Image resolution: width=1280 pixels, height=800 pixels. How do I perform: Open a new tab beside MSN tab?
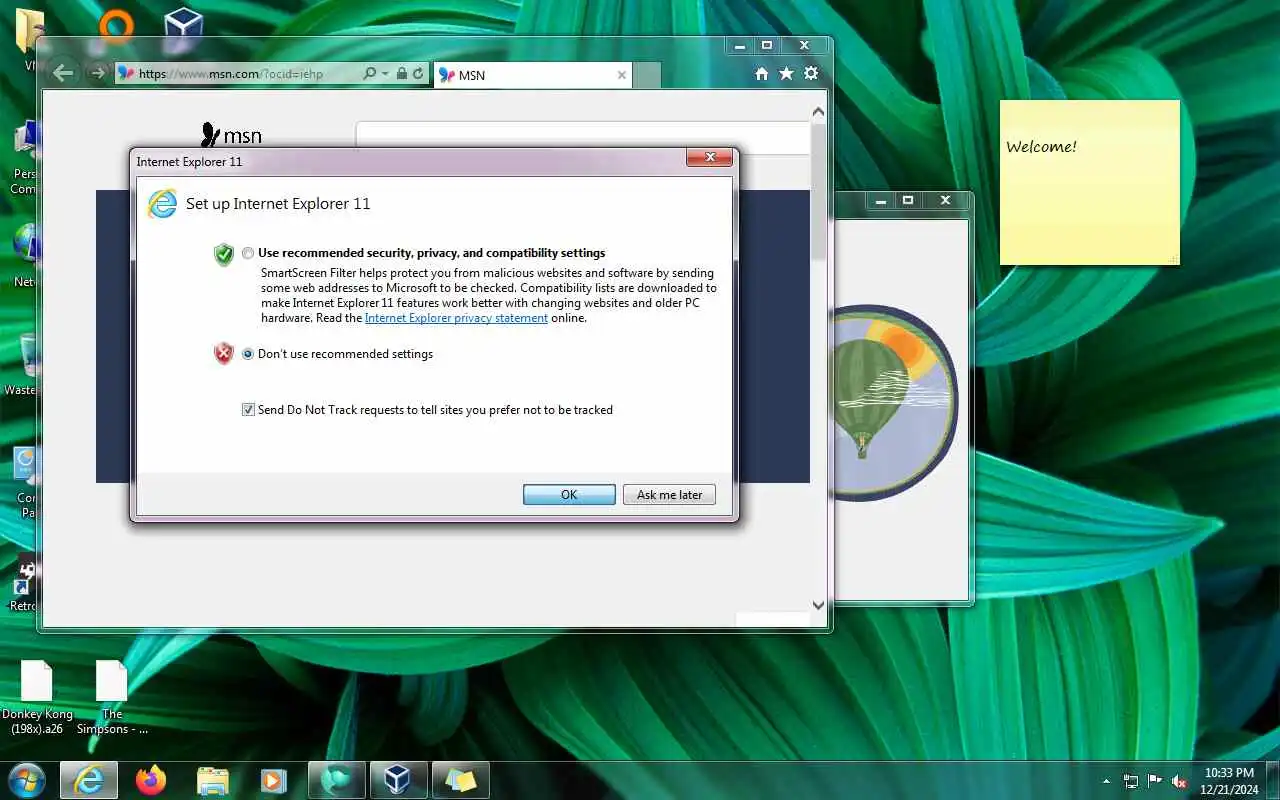pyautogui.click(x=647, y=75)
